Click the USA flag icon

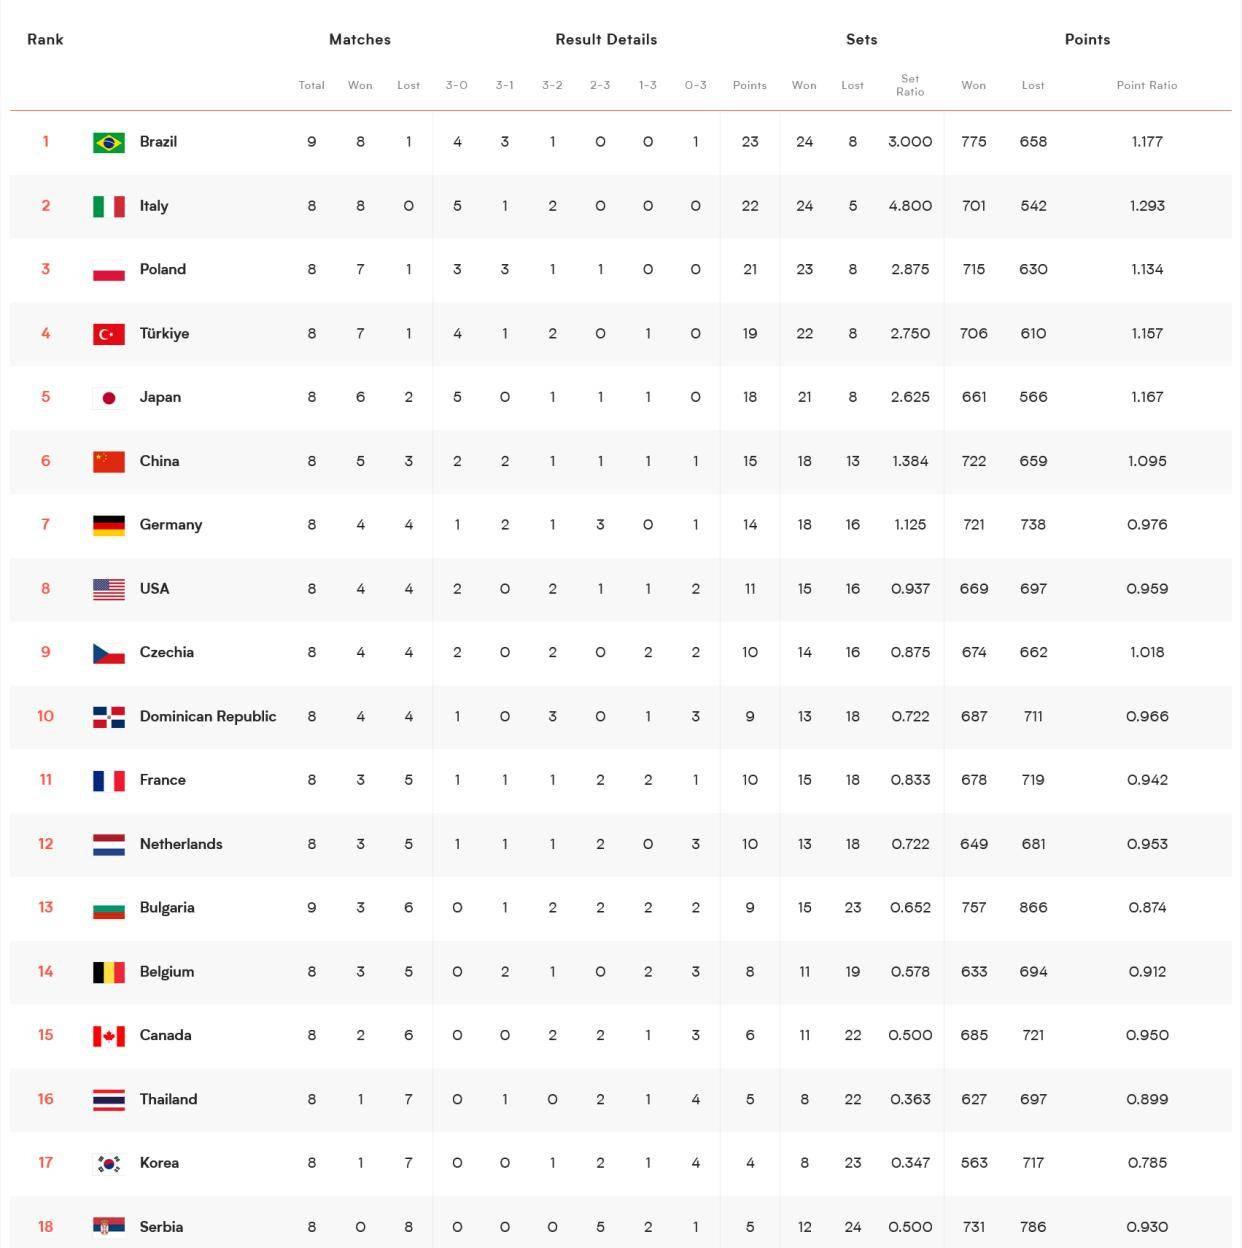(x=109, y=589)
